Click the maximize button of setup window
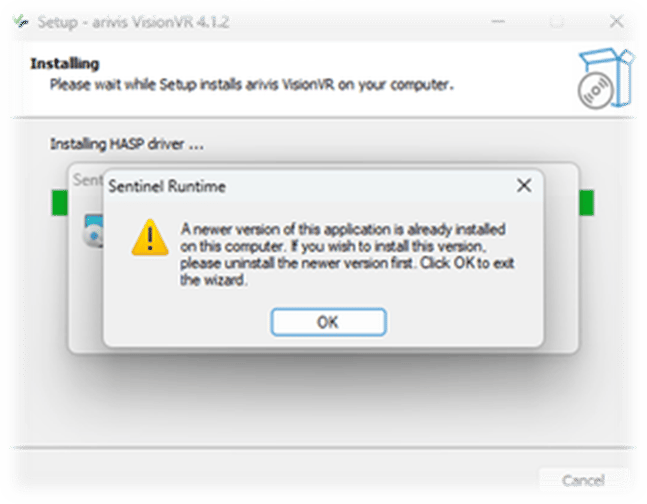This screenshot has width=647, height=504. pyautogui.click(x=557, y=21)
